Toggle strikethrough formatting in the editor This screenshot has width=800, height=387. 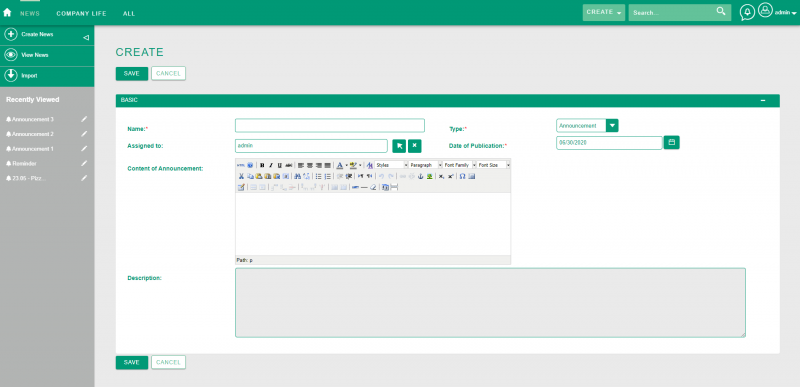point(289,165)
